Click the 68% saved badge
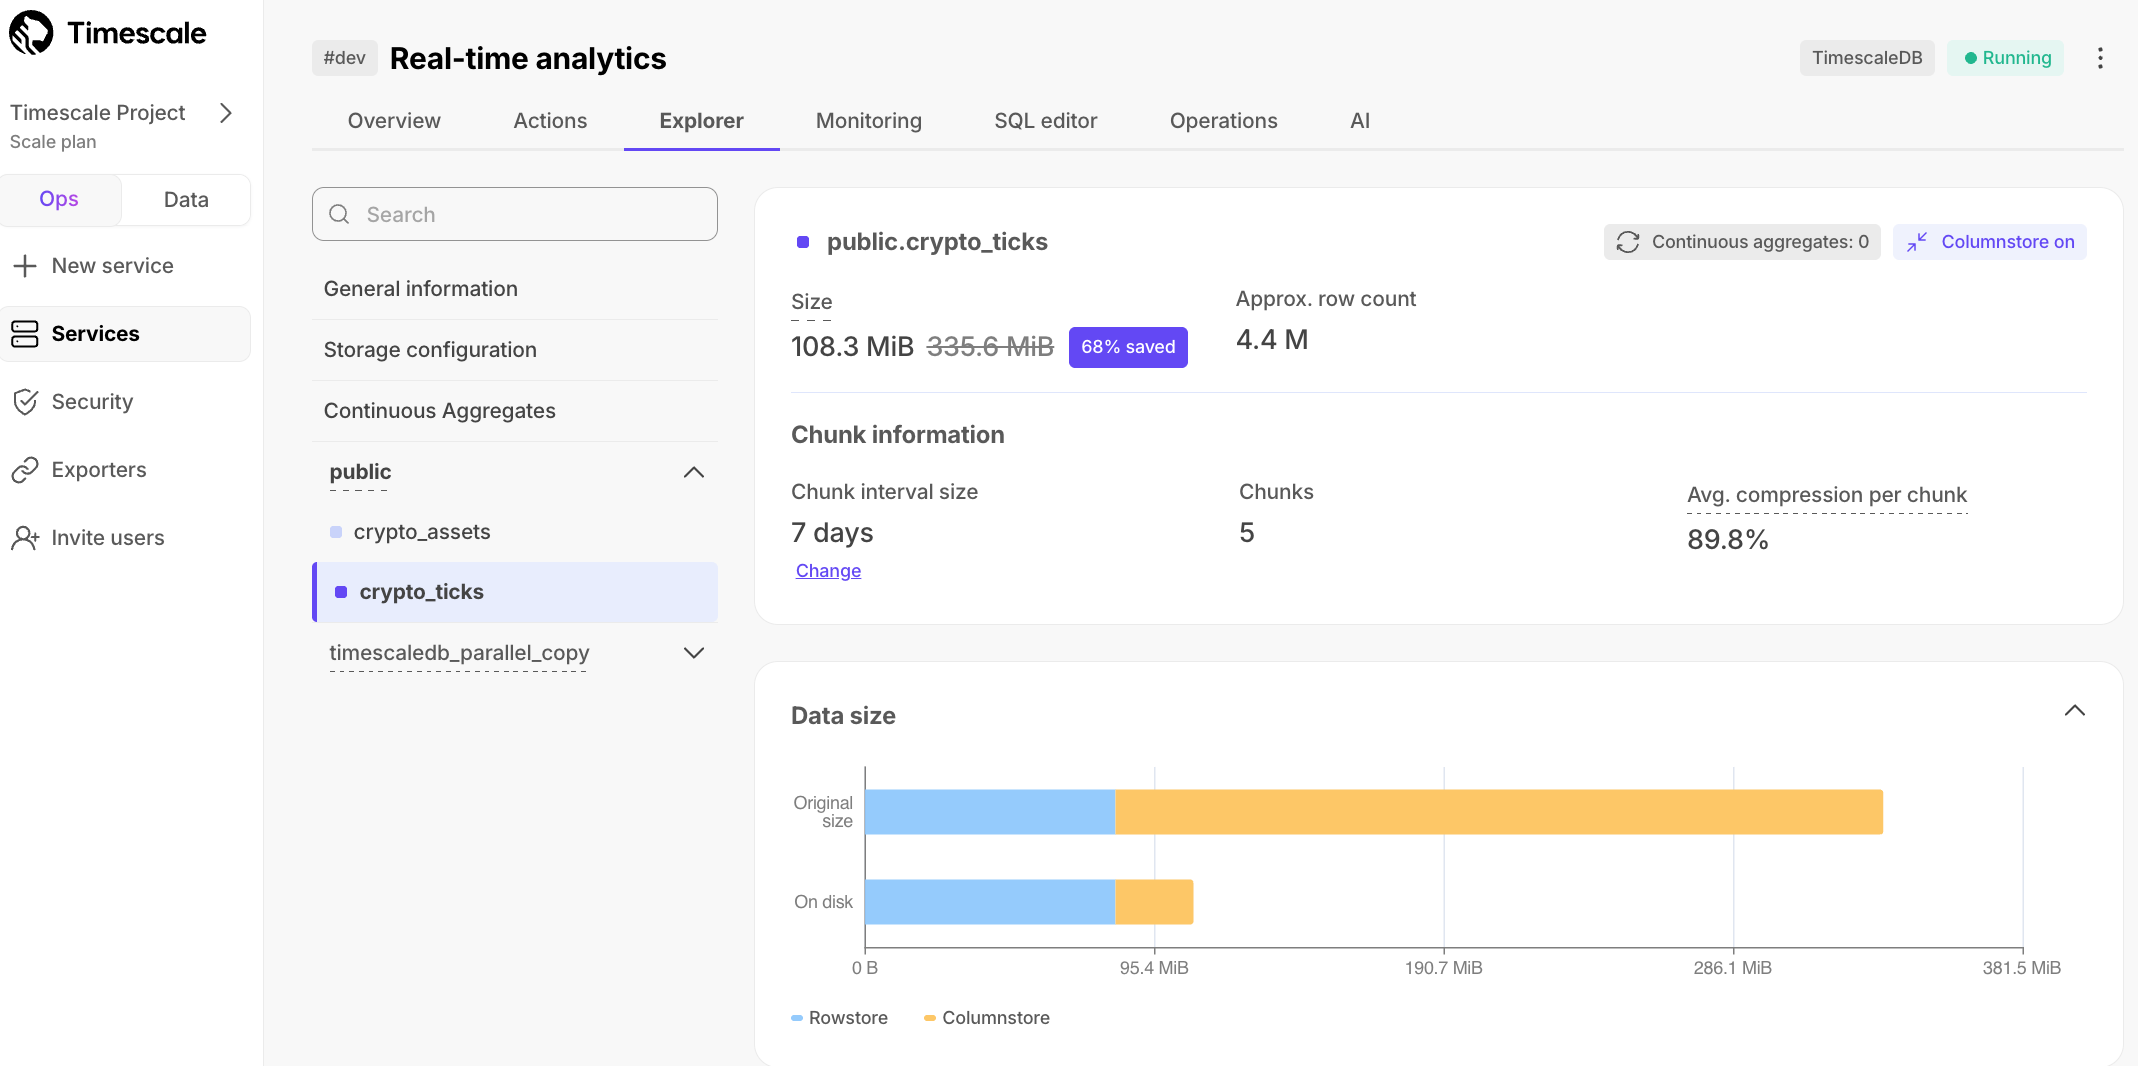This screenshot has height=1066, width=2138. coord(1128,347)
